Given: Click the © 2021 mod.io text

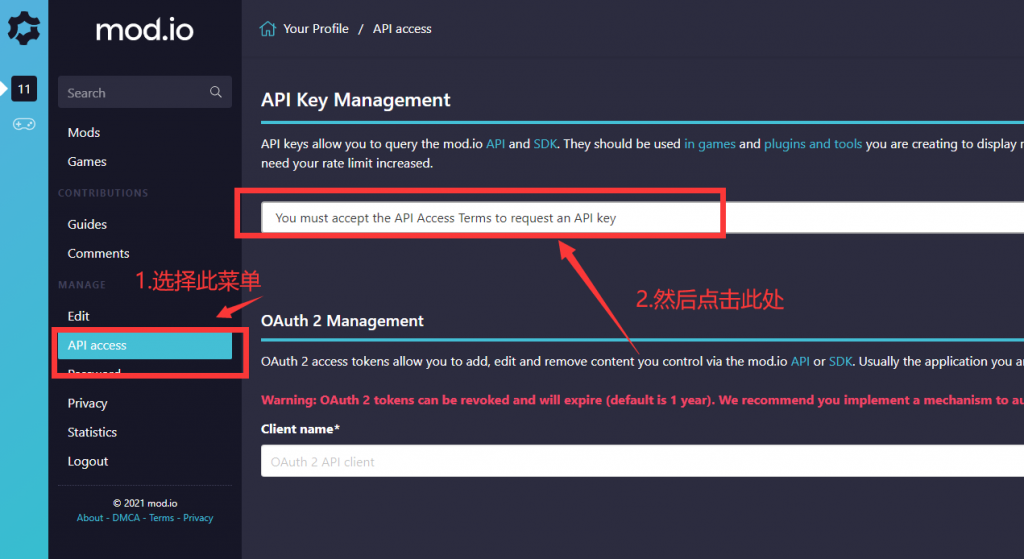Looking at the screenshot, I should (145, 503).
